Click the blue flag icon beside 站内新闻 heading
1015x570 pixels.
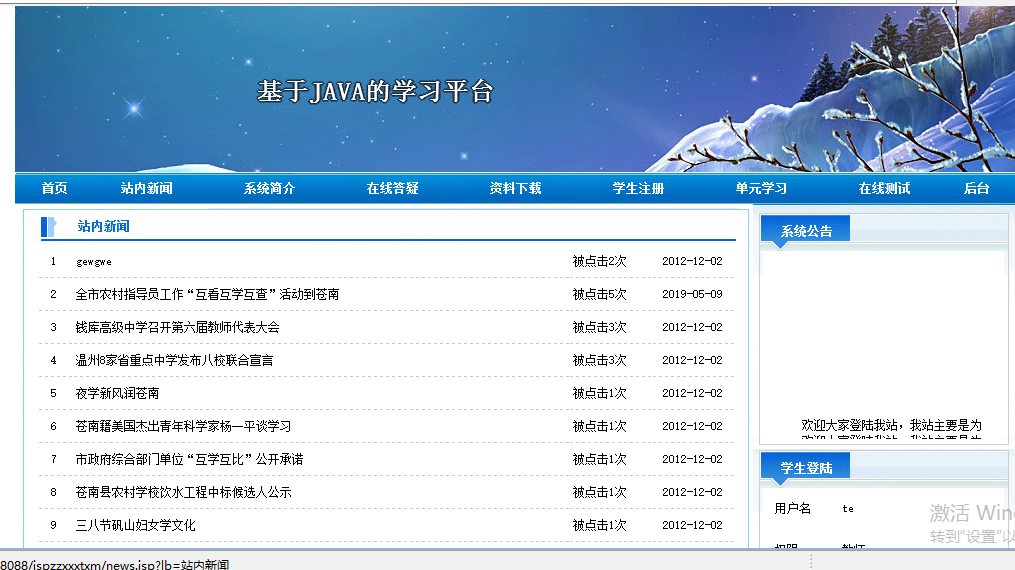click(49, 226)
